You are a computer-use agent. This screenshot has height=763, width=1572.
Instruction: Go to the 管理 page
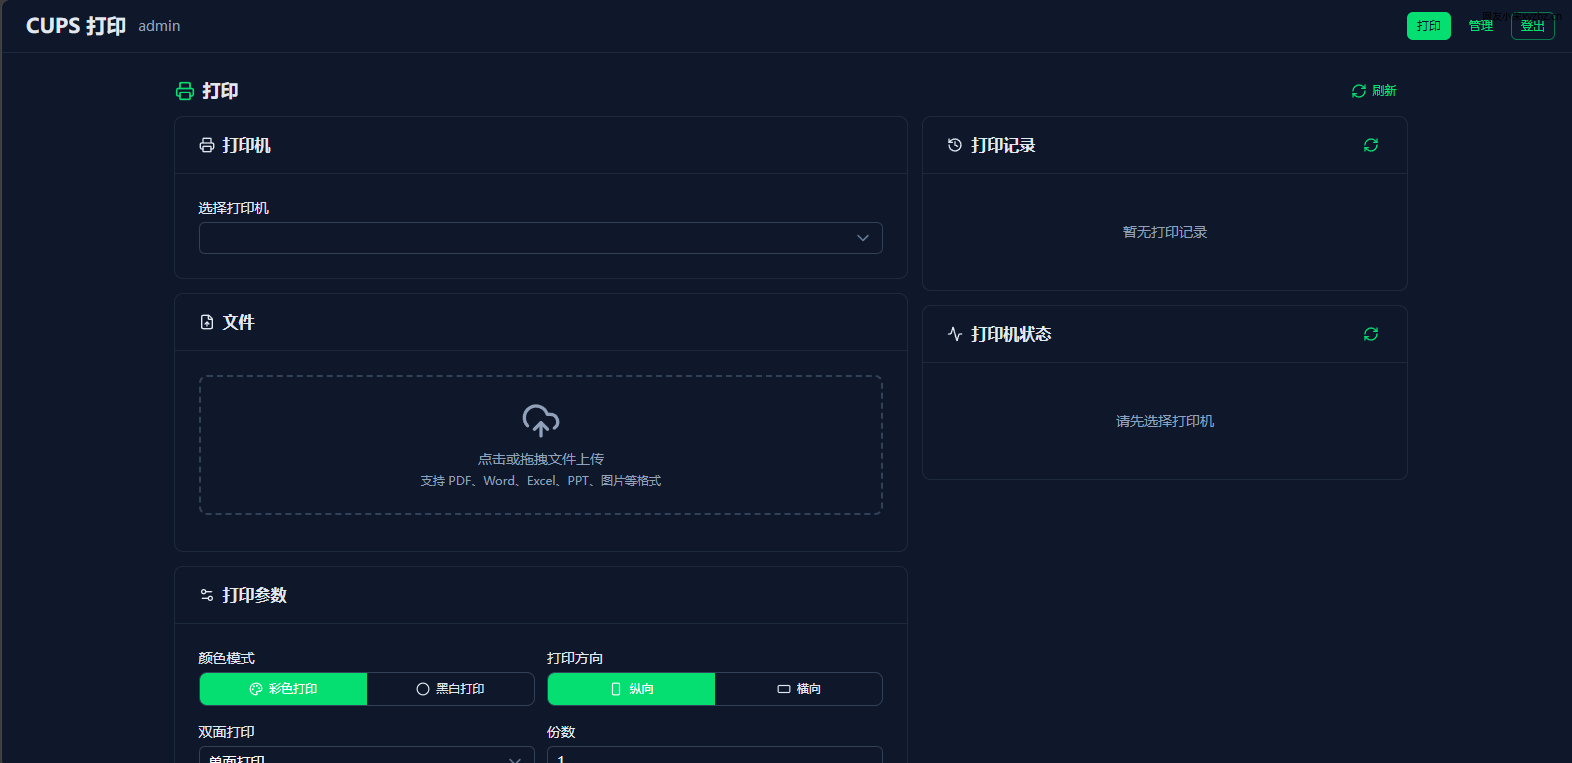tap(1480, 26)
